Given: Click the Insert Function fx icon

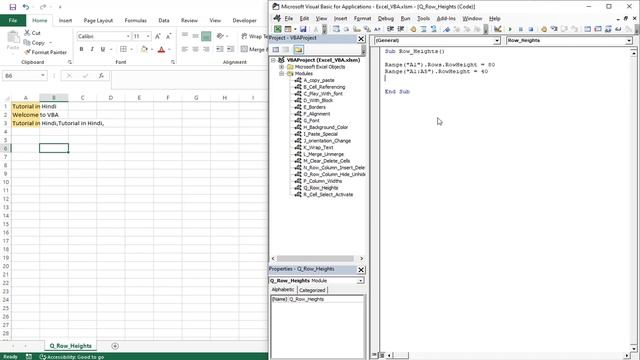Looking at the screenshot, I should pos(101,76).
